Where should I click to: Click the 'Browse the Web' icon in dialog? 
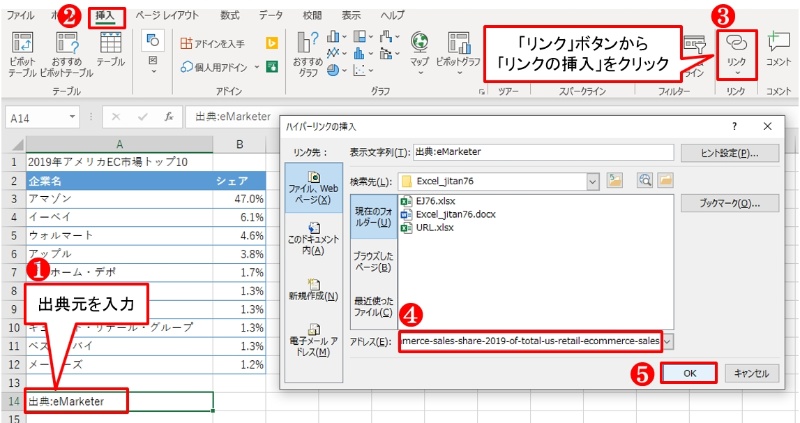pos(645,180)
